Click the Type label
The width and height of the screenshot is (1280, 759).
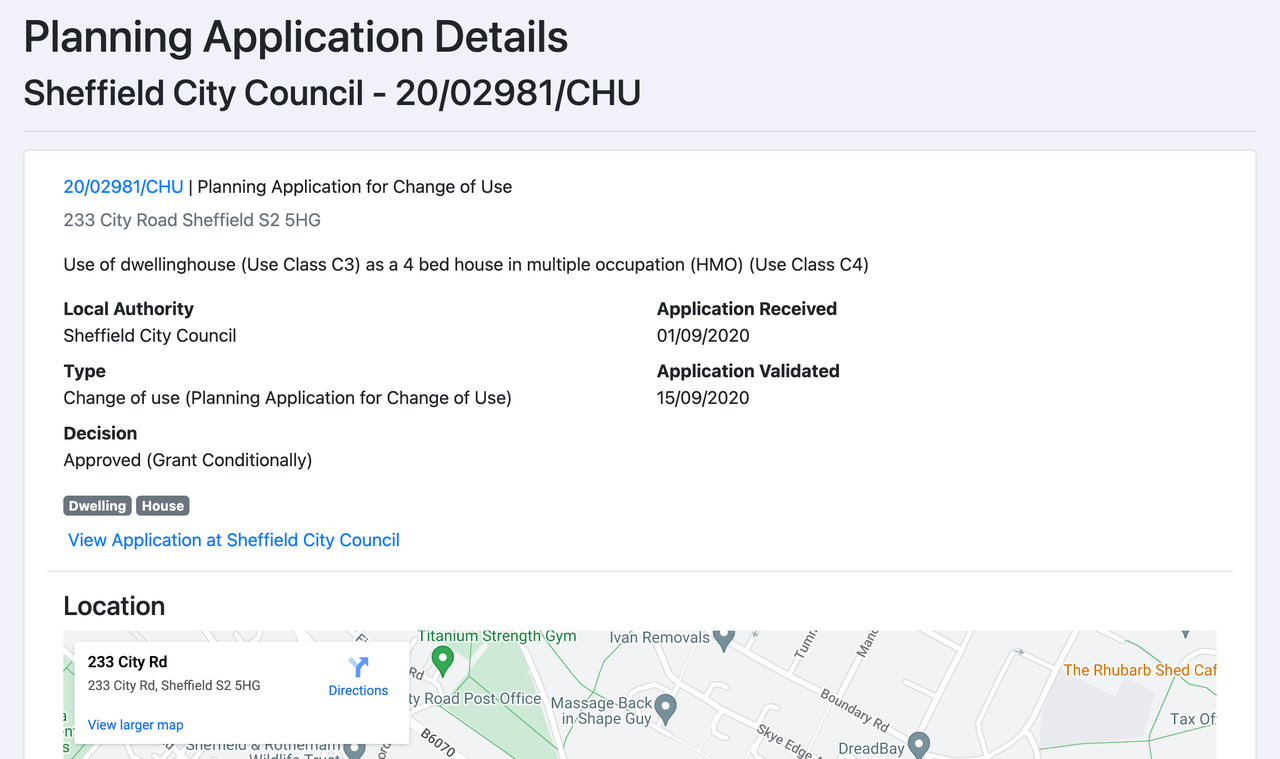pyautogui.click(x=84, y=371)
